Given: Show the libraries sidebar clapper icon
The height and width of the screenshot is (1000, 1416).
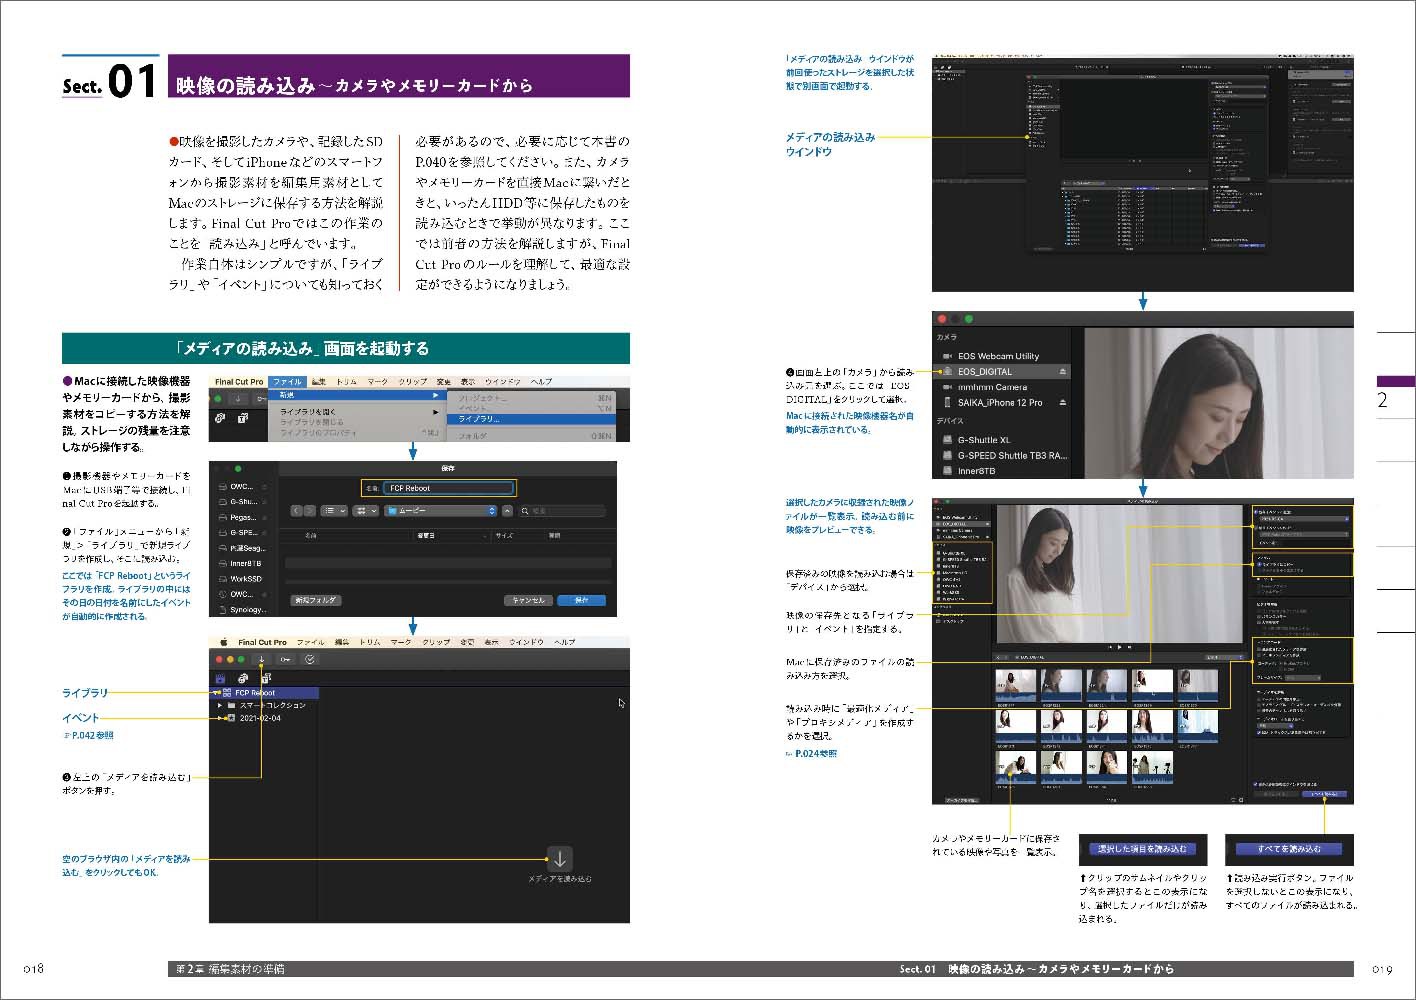Looking at the screenshot, I should pos(220,678).
